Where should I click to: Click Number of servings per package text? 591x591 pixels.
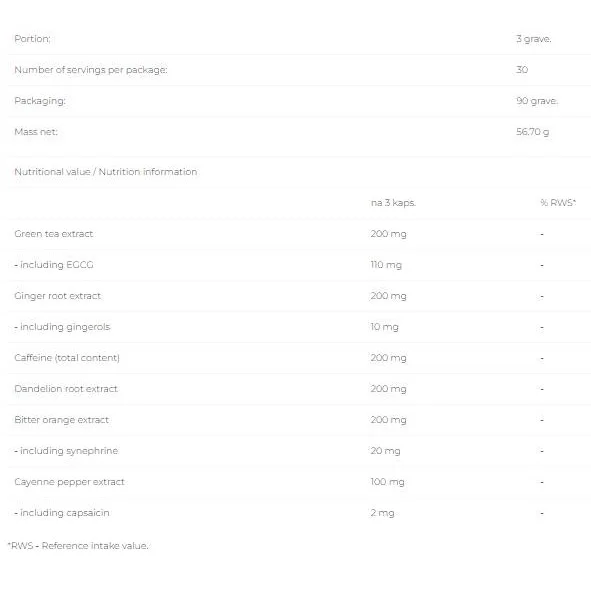coord(91,70)
